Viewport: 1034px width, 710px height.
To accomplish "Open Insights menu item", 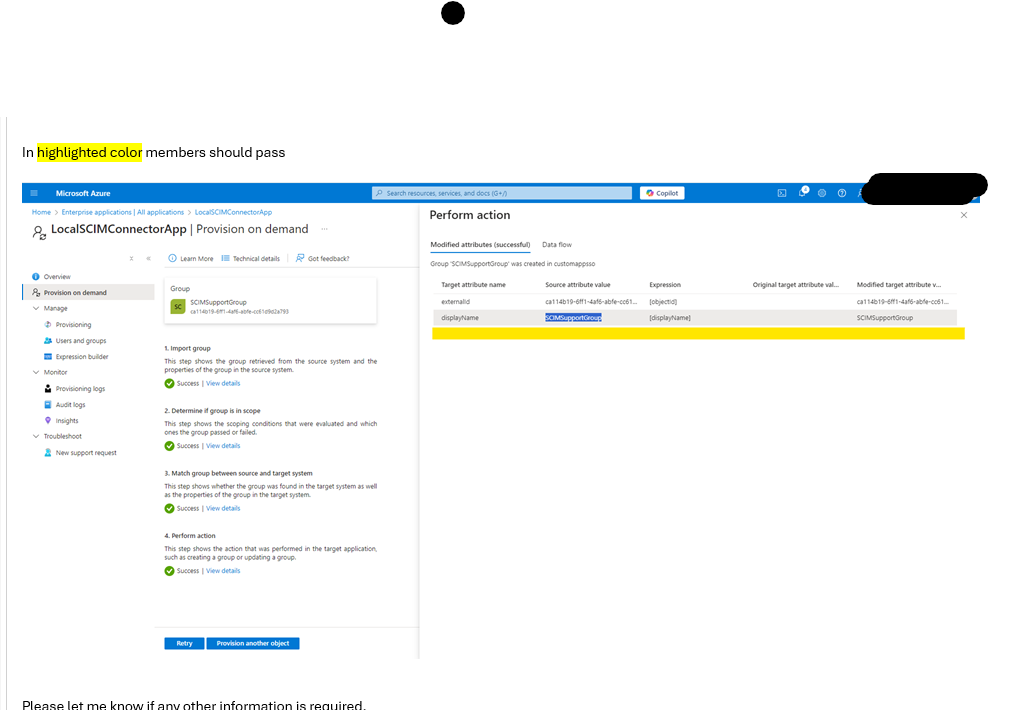I will click(67, 421).
